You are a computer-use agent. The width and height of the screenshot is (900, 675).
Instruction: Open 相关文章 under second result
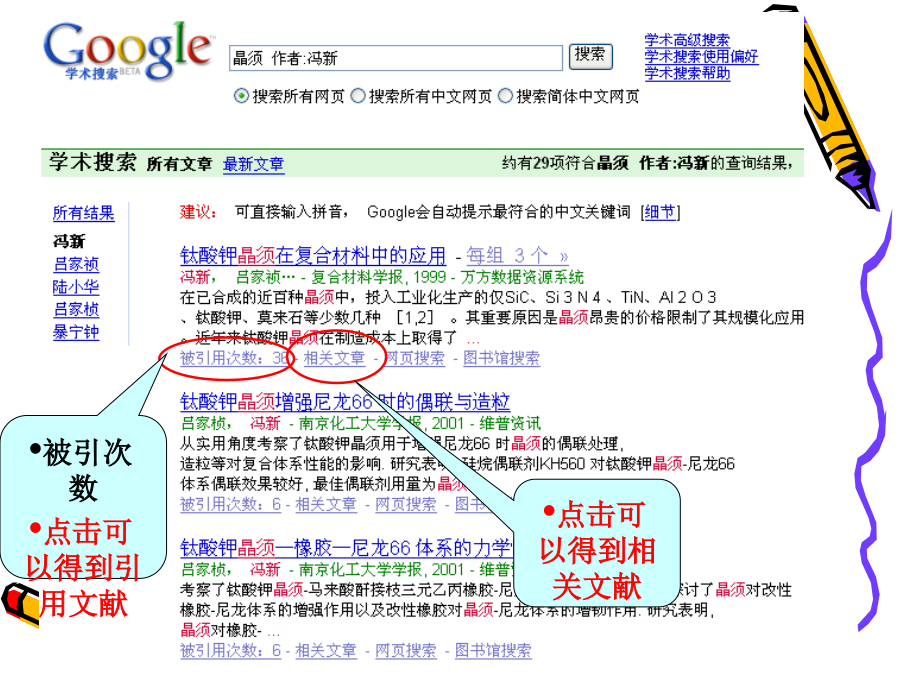[326, 504]
